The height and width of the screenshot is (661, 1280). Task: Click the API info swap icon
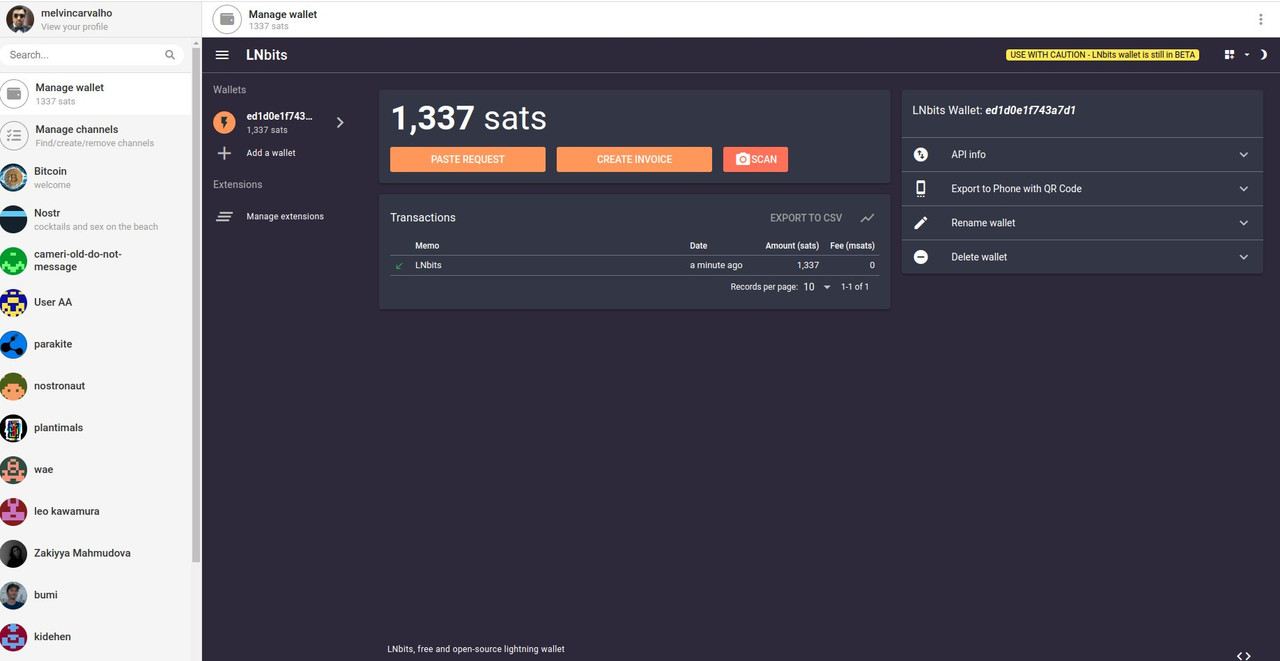click(x=921, y=154)
